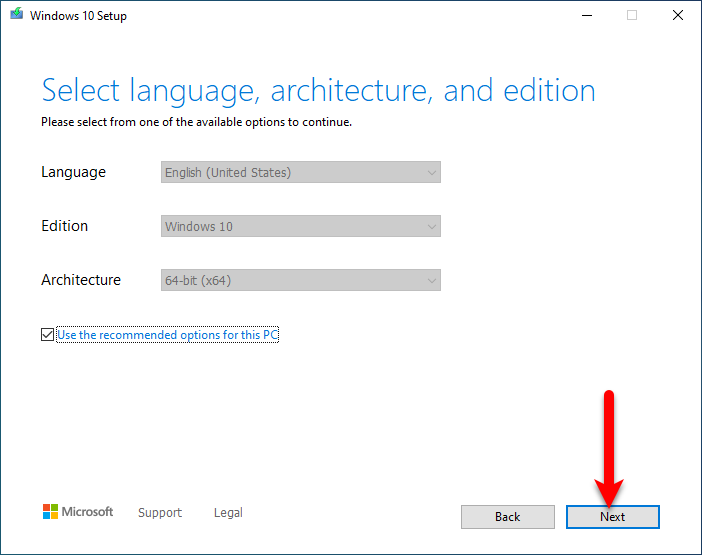This screenshot has height=555, width=702.
Task: Uncheck 'Use the recommended options for this PC'
Action: click(47, 334)
